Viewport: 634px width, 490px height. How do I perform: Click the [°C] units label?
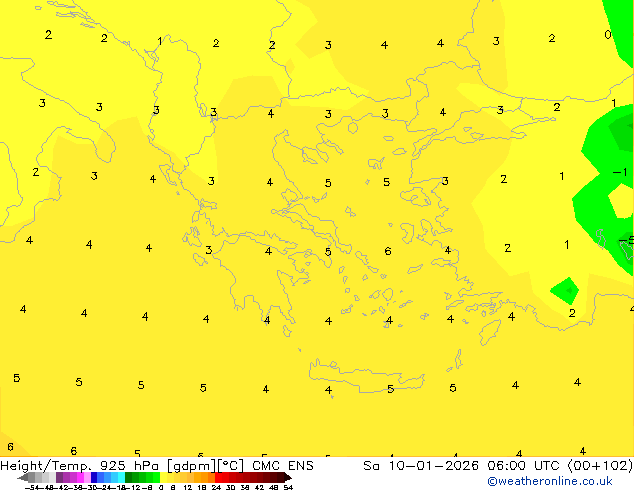(223, 466)
